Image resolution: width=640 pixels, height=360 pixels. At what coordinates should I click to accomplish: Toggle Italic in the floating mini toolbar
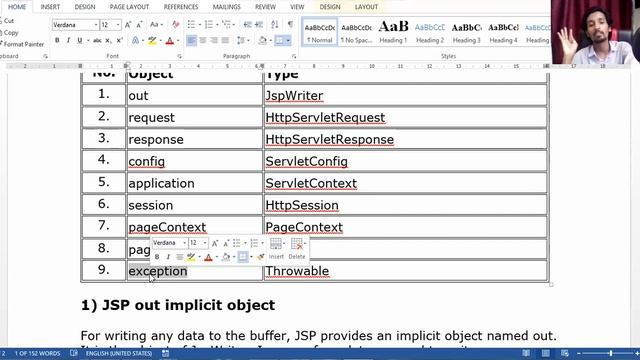point(168,257)
